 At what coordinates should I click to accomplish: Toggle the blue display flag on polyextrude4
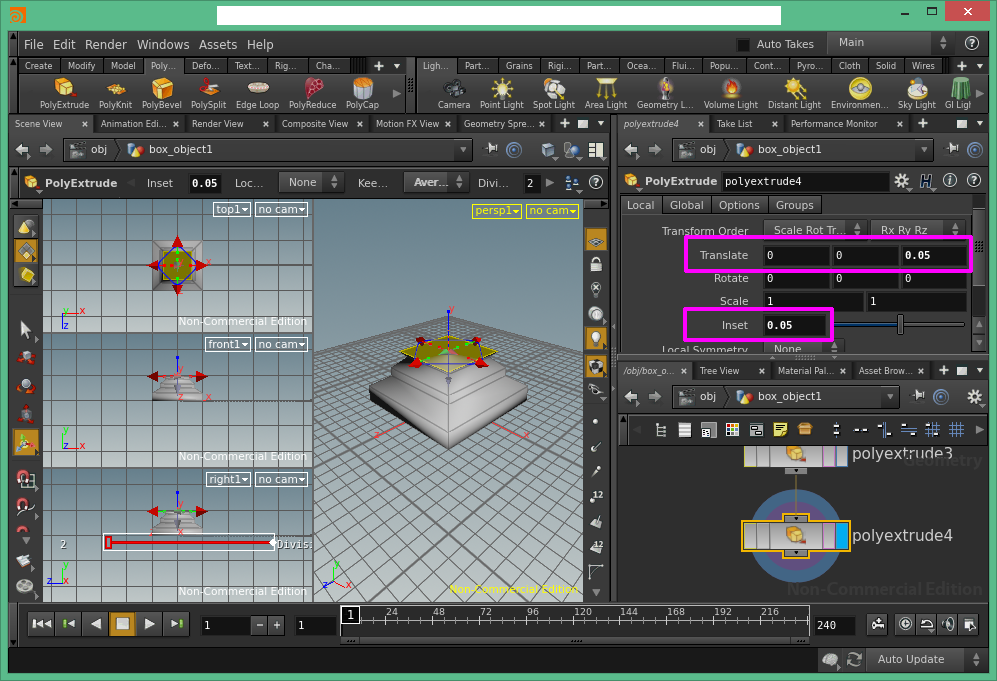pyautogui.click(x=842, y=535)
